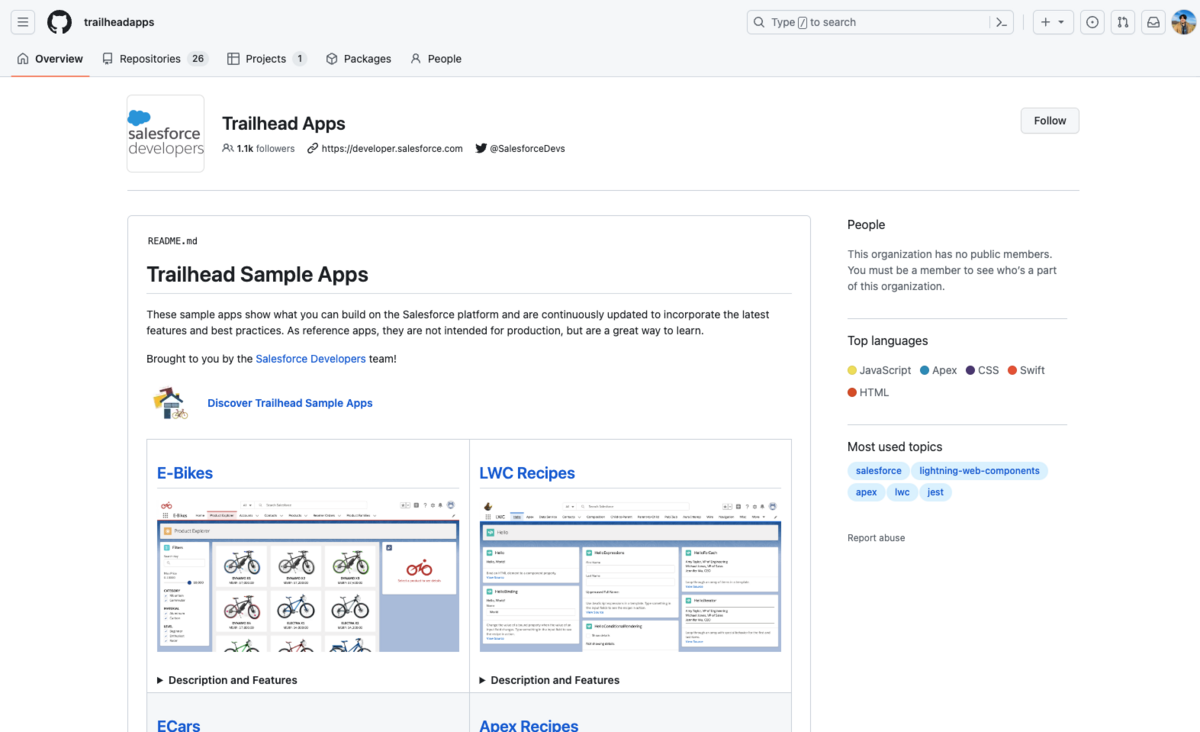The image size is (1200, 732).
Task: Open the Notifications inbox icon
Action: click(1153, 22)
